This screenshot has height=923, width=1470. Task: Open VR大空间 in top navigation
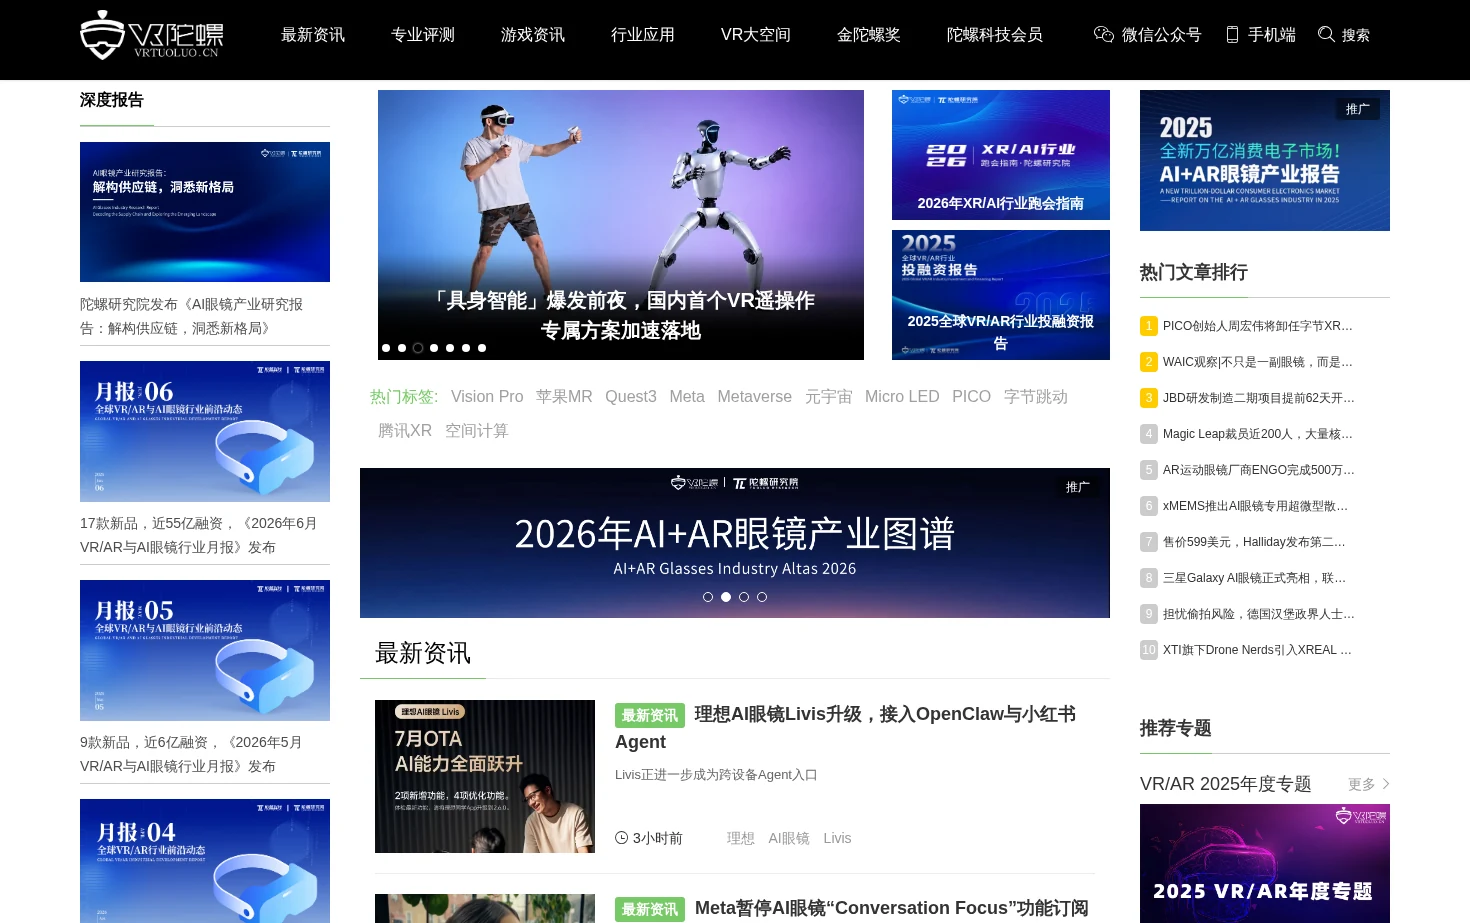756,35
